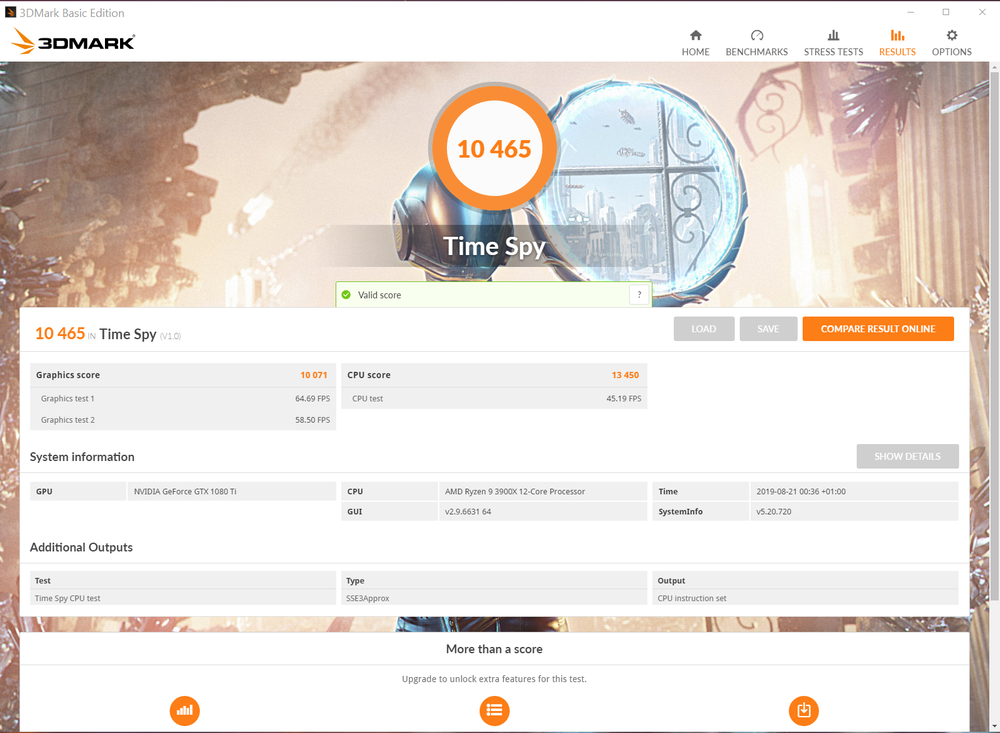Viewport: 1000px width, 733px height.
Task: Click the SystemInfo label cell
Action: (x=700, y=512)
